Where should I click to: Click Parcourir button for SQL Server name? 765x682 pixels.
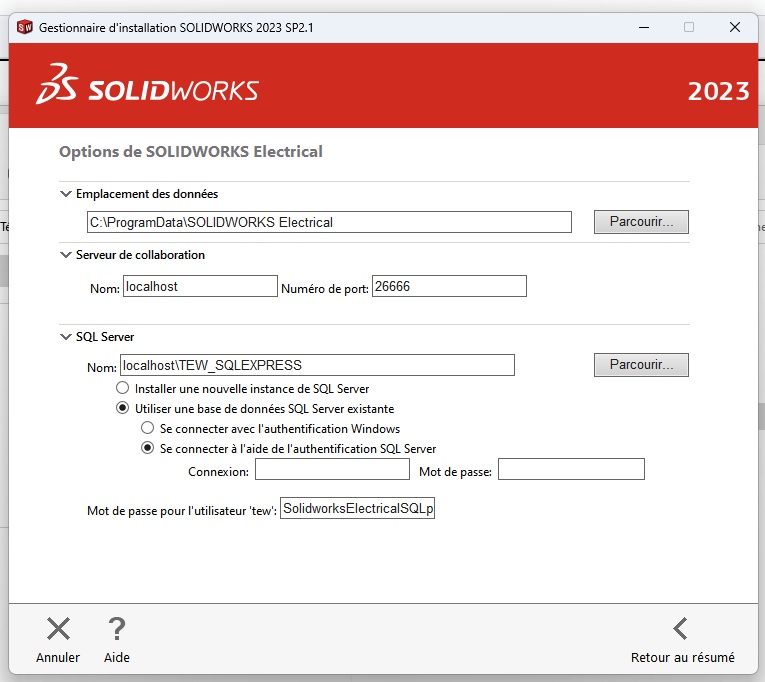[641, 365]
